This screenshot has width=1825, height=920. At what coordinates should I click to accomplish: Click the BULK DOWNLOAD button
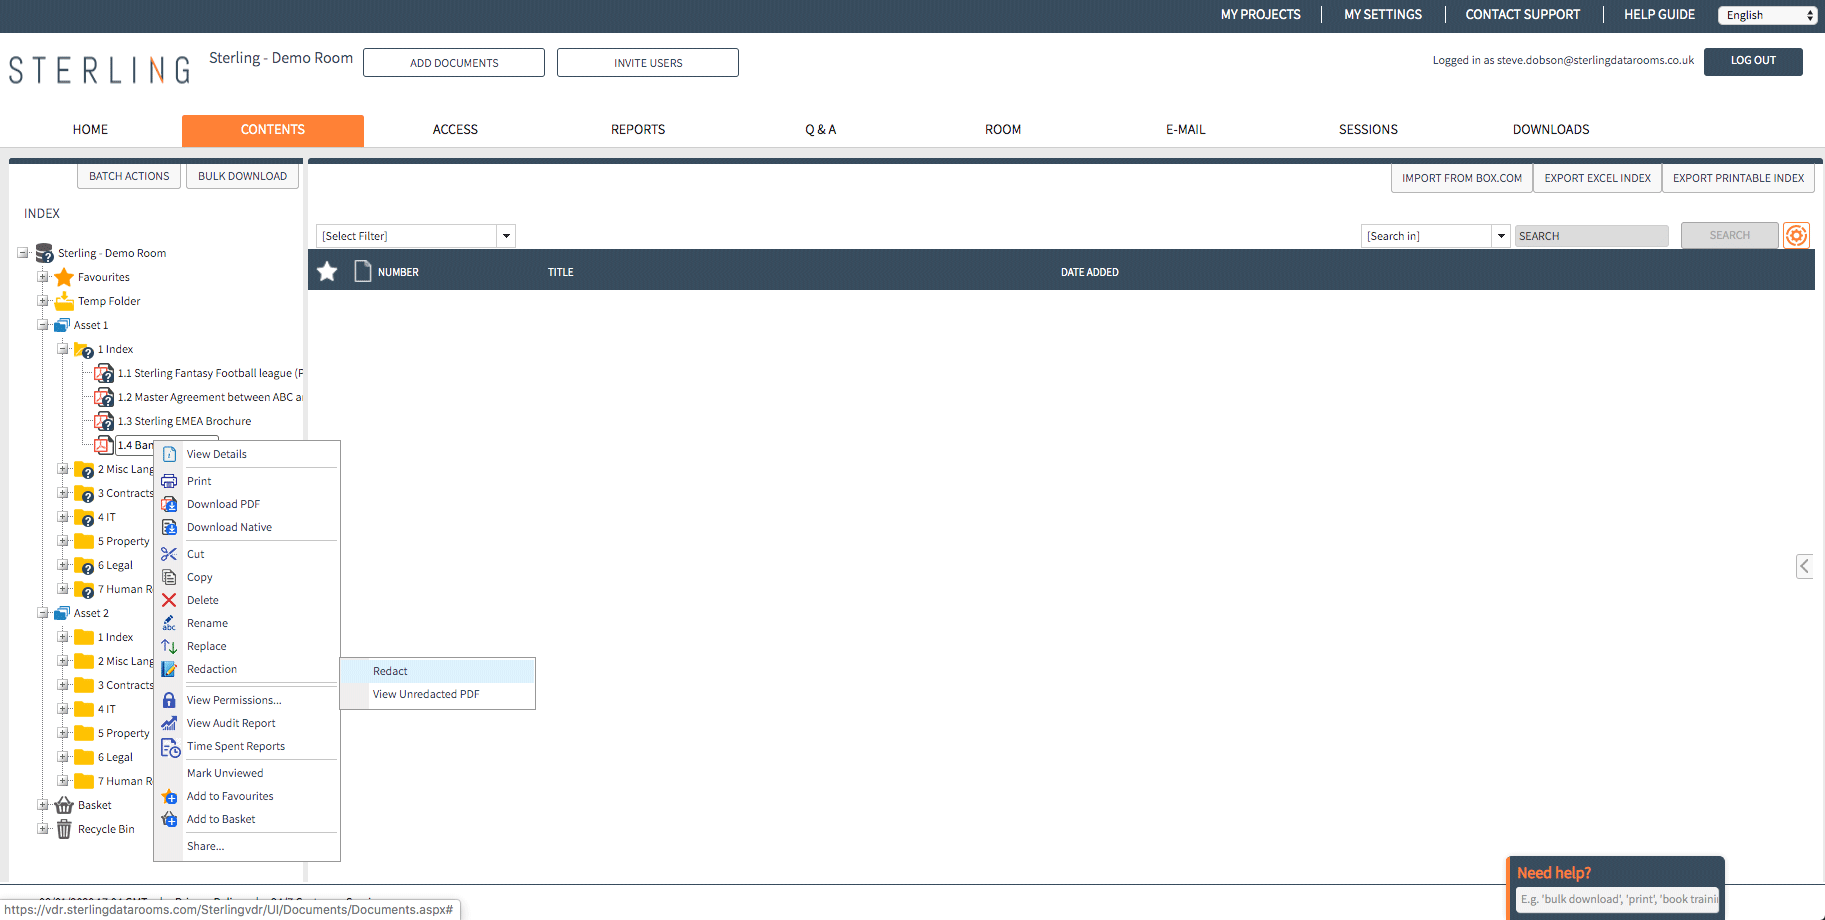[242, 176]
